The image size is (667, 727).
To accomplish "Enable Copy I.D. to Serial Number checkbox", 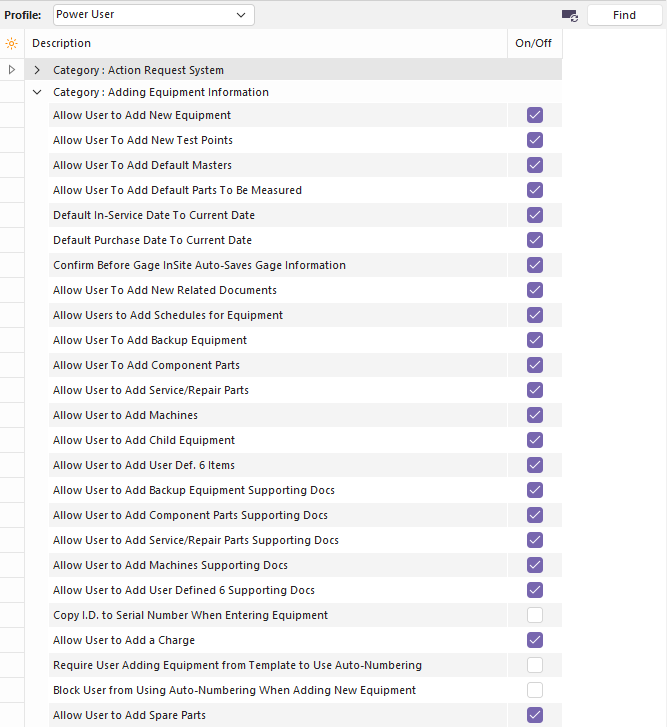I will pyautogui.click(x=535, y=615).
